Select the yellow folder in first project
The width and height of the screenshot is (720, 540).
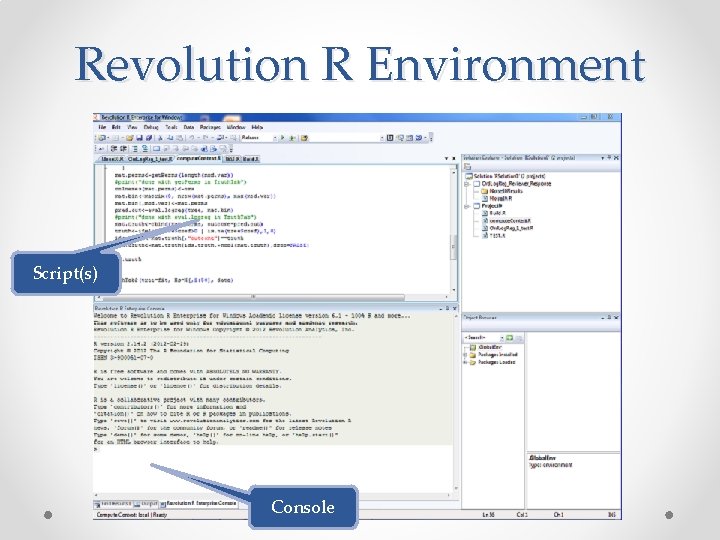point(484,191)
